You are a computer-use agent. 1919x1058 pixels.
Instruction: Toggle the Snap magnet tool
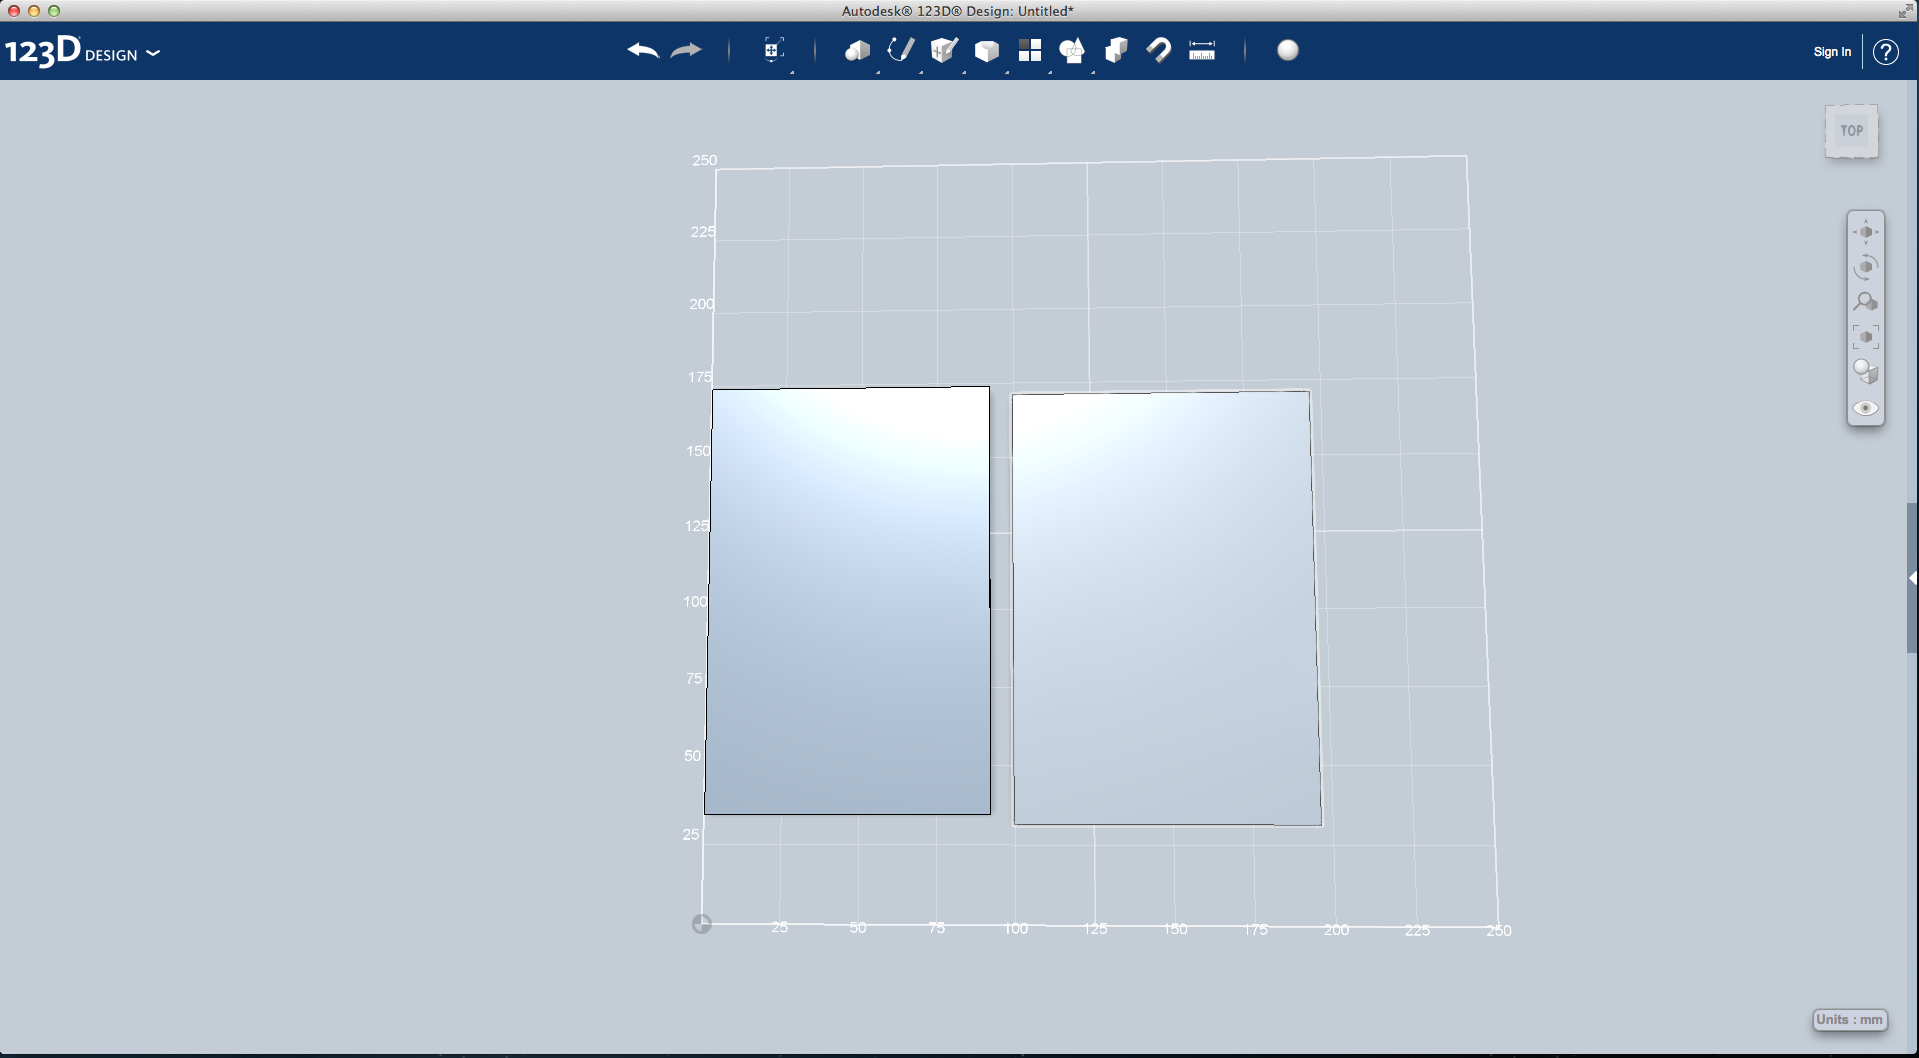coord(1159,50)
